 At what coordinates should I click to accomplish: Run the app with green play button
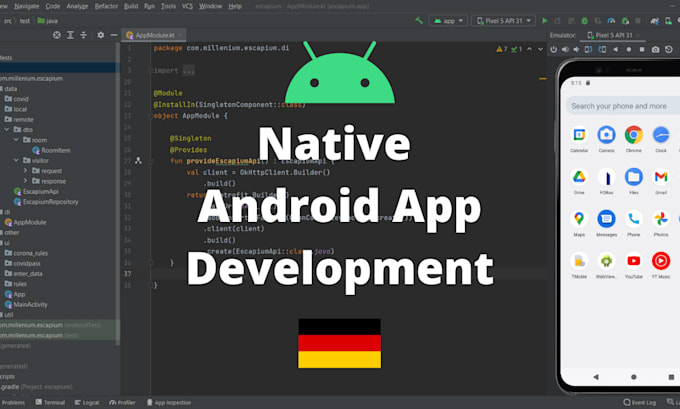pyautogui.click(x=545, y=20)
